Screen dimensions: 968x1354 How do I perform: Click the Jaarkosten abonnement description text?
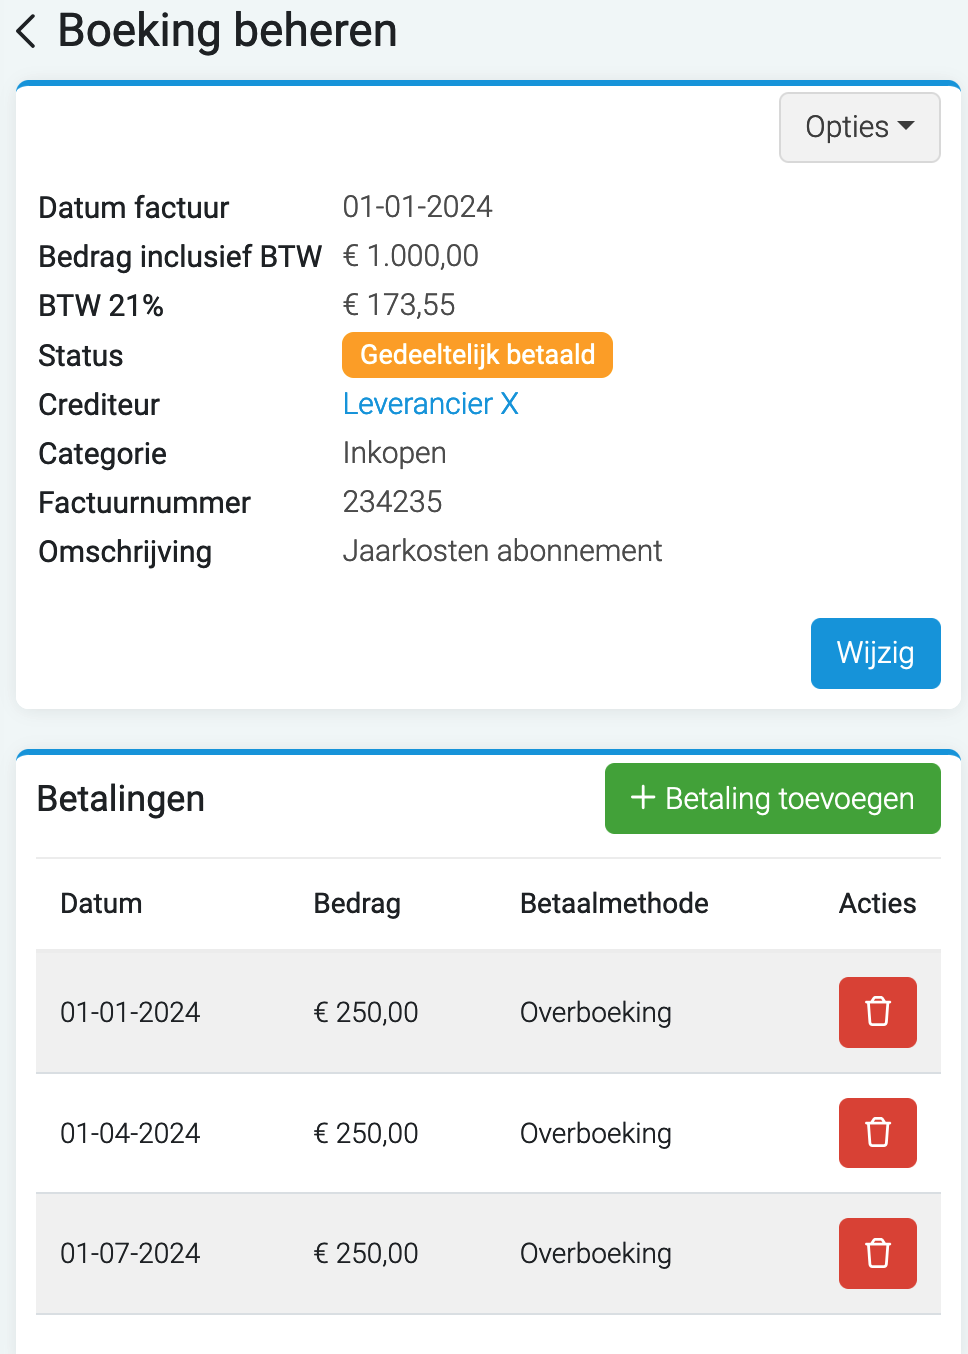click(x=502, y=551)
